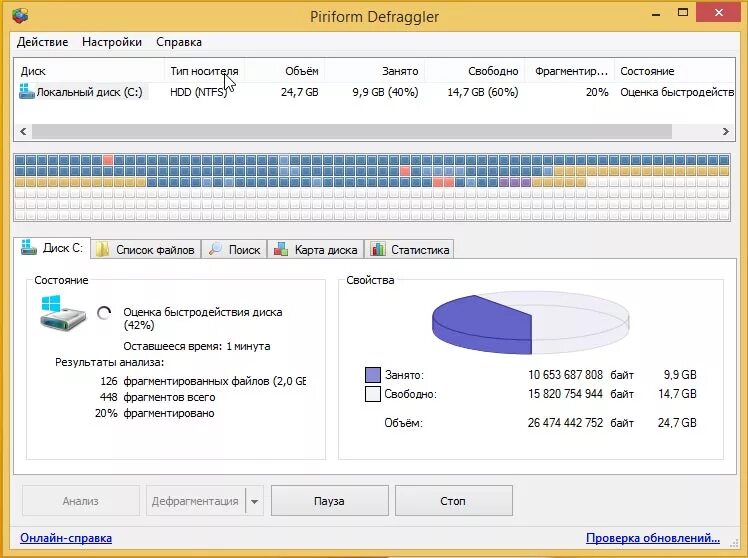Viewport: 748px width, 558px height.
Task: Click the Оставшееся время: 1 минута text
Action: click(197, 346)
